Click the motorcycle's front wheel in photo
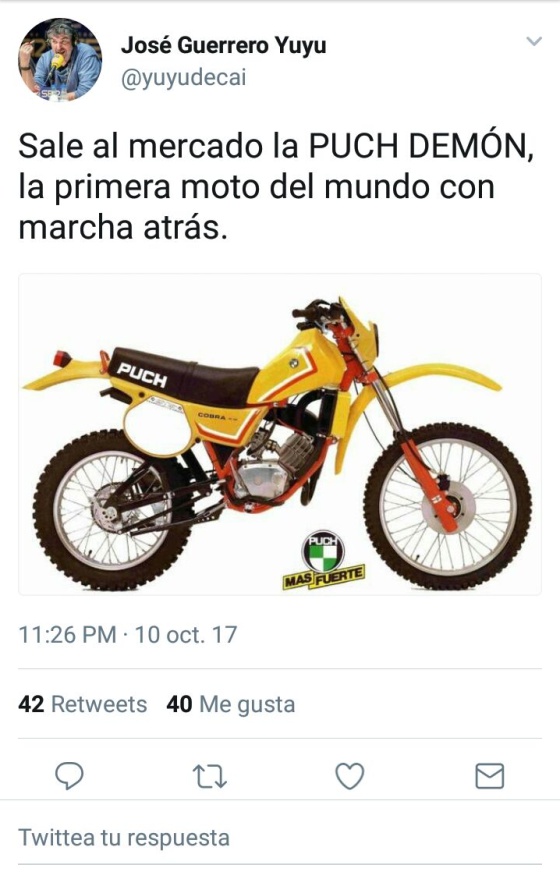 [x=448, y=506]
